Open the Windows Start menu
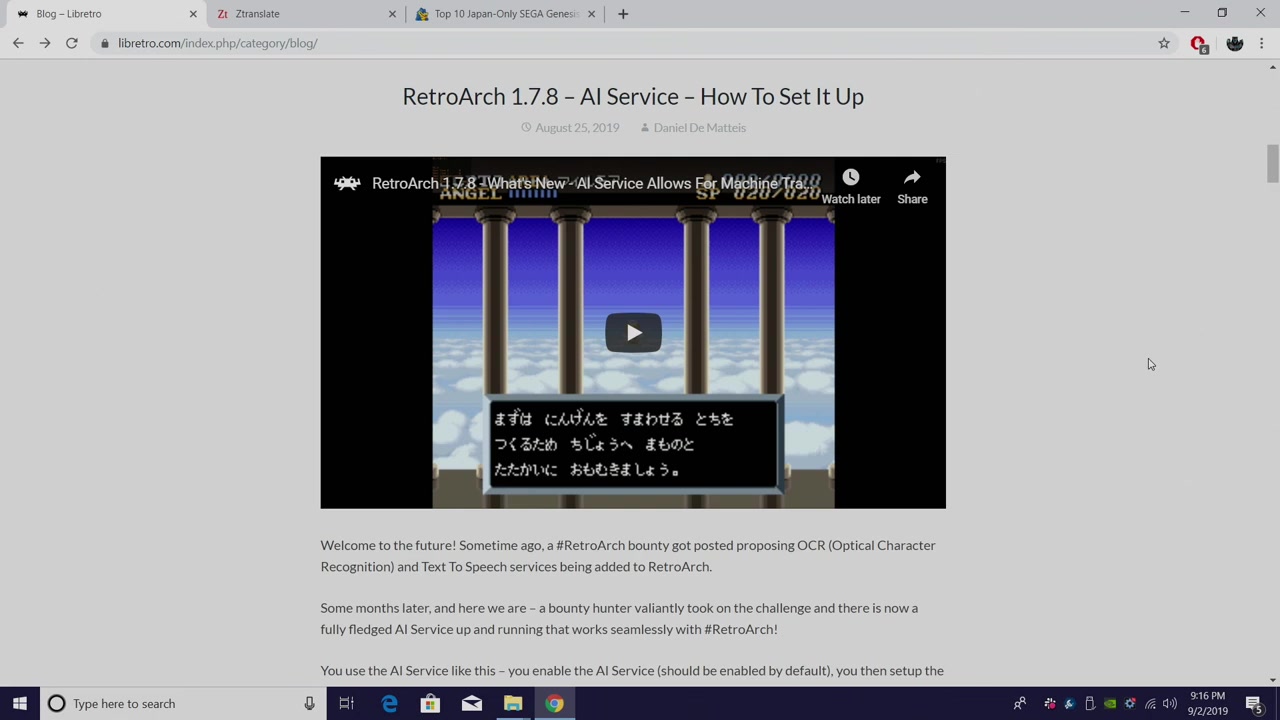 click(x=20, y=704)
